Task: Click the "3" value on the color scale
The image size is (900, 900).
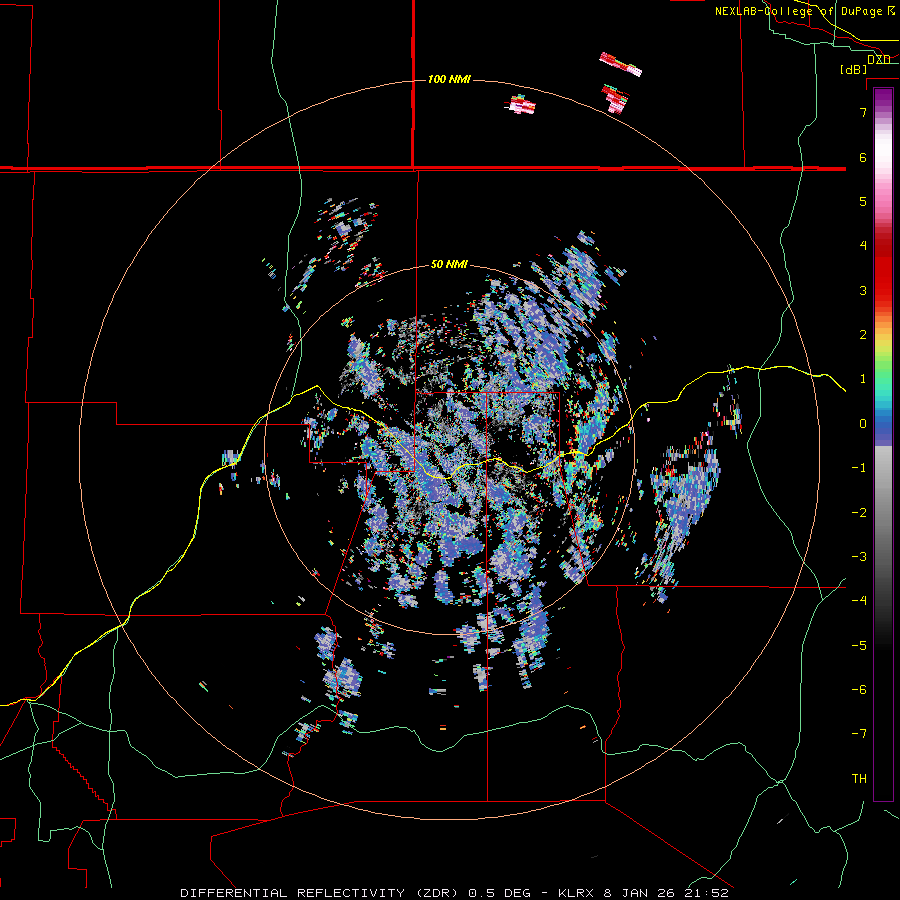Action: 863,290
